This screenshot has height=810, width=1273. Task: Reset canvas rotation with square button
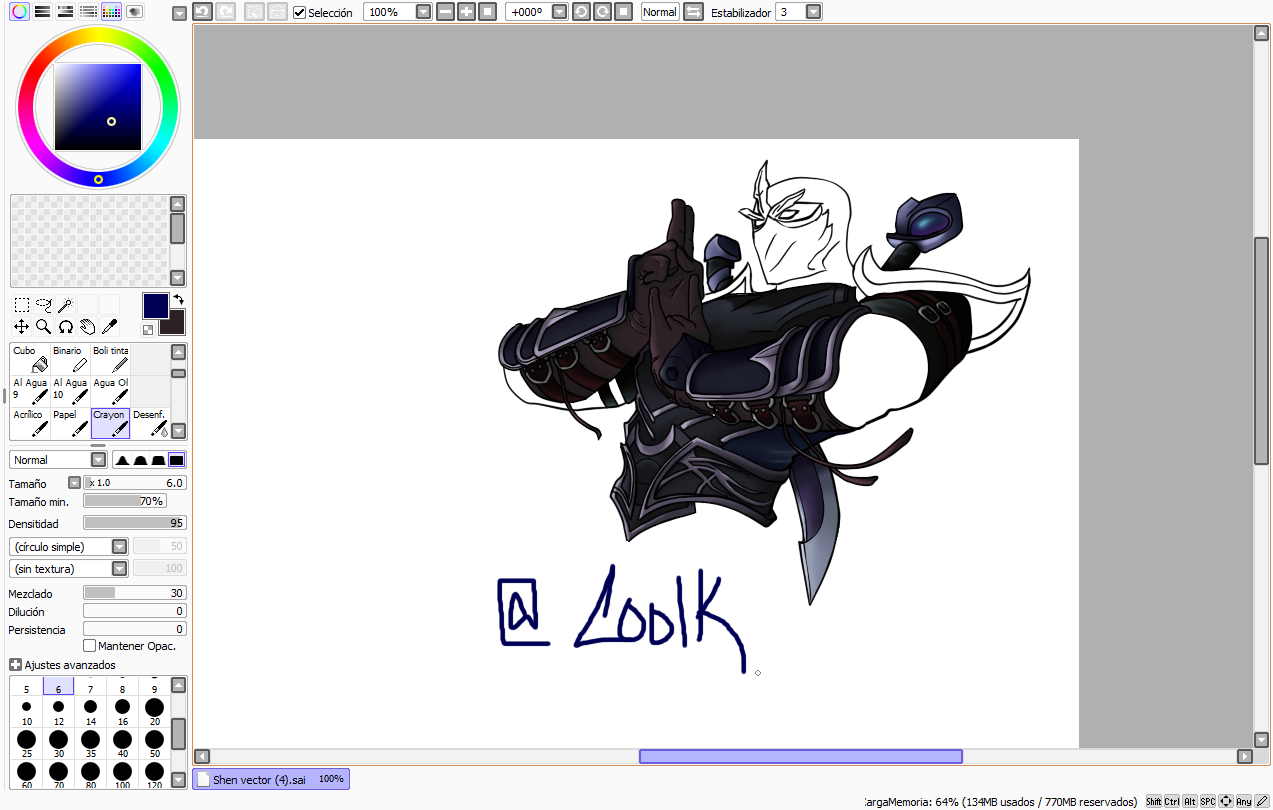tap(623, 12)
